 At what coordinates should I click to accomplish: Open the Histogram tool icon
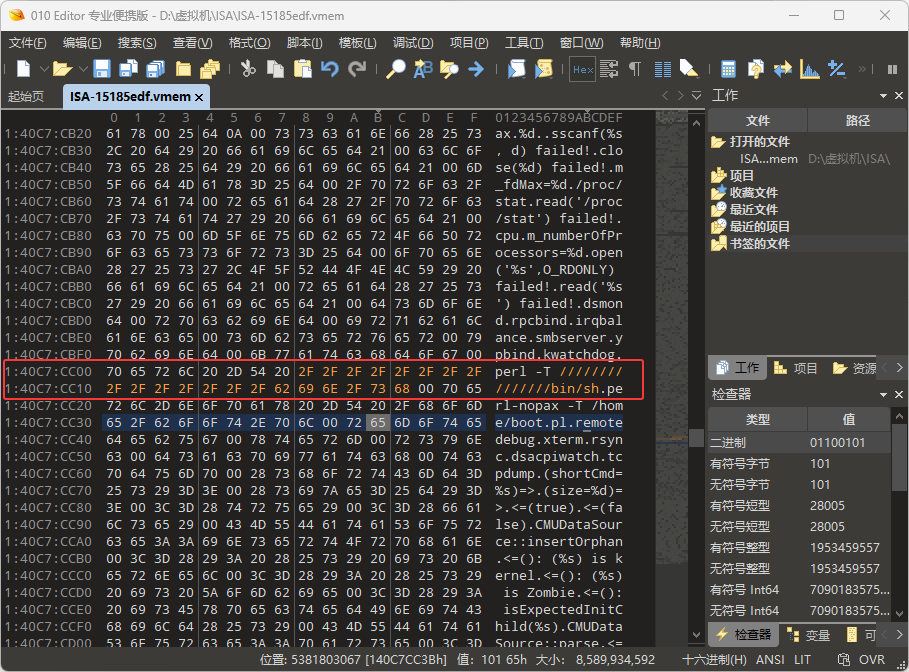809,69
